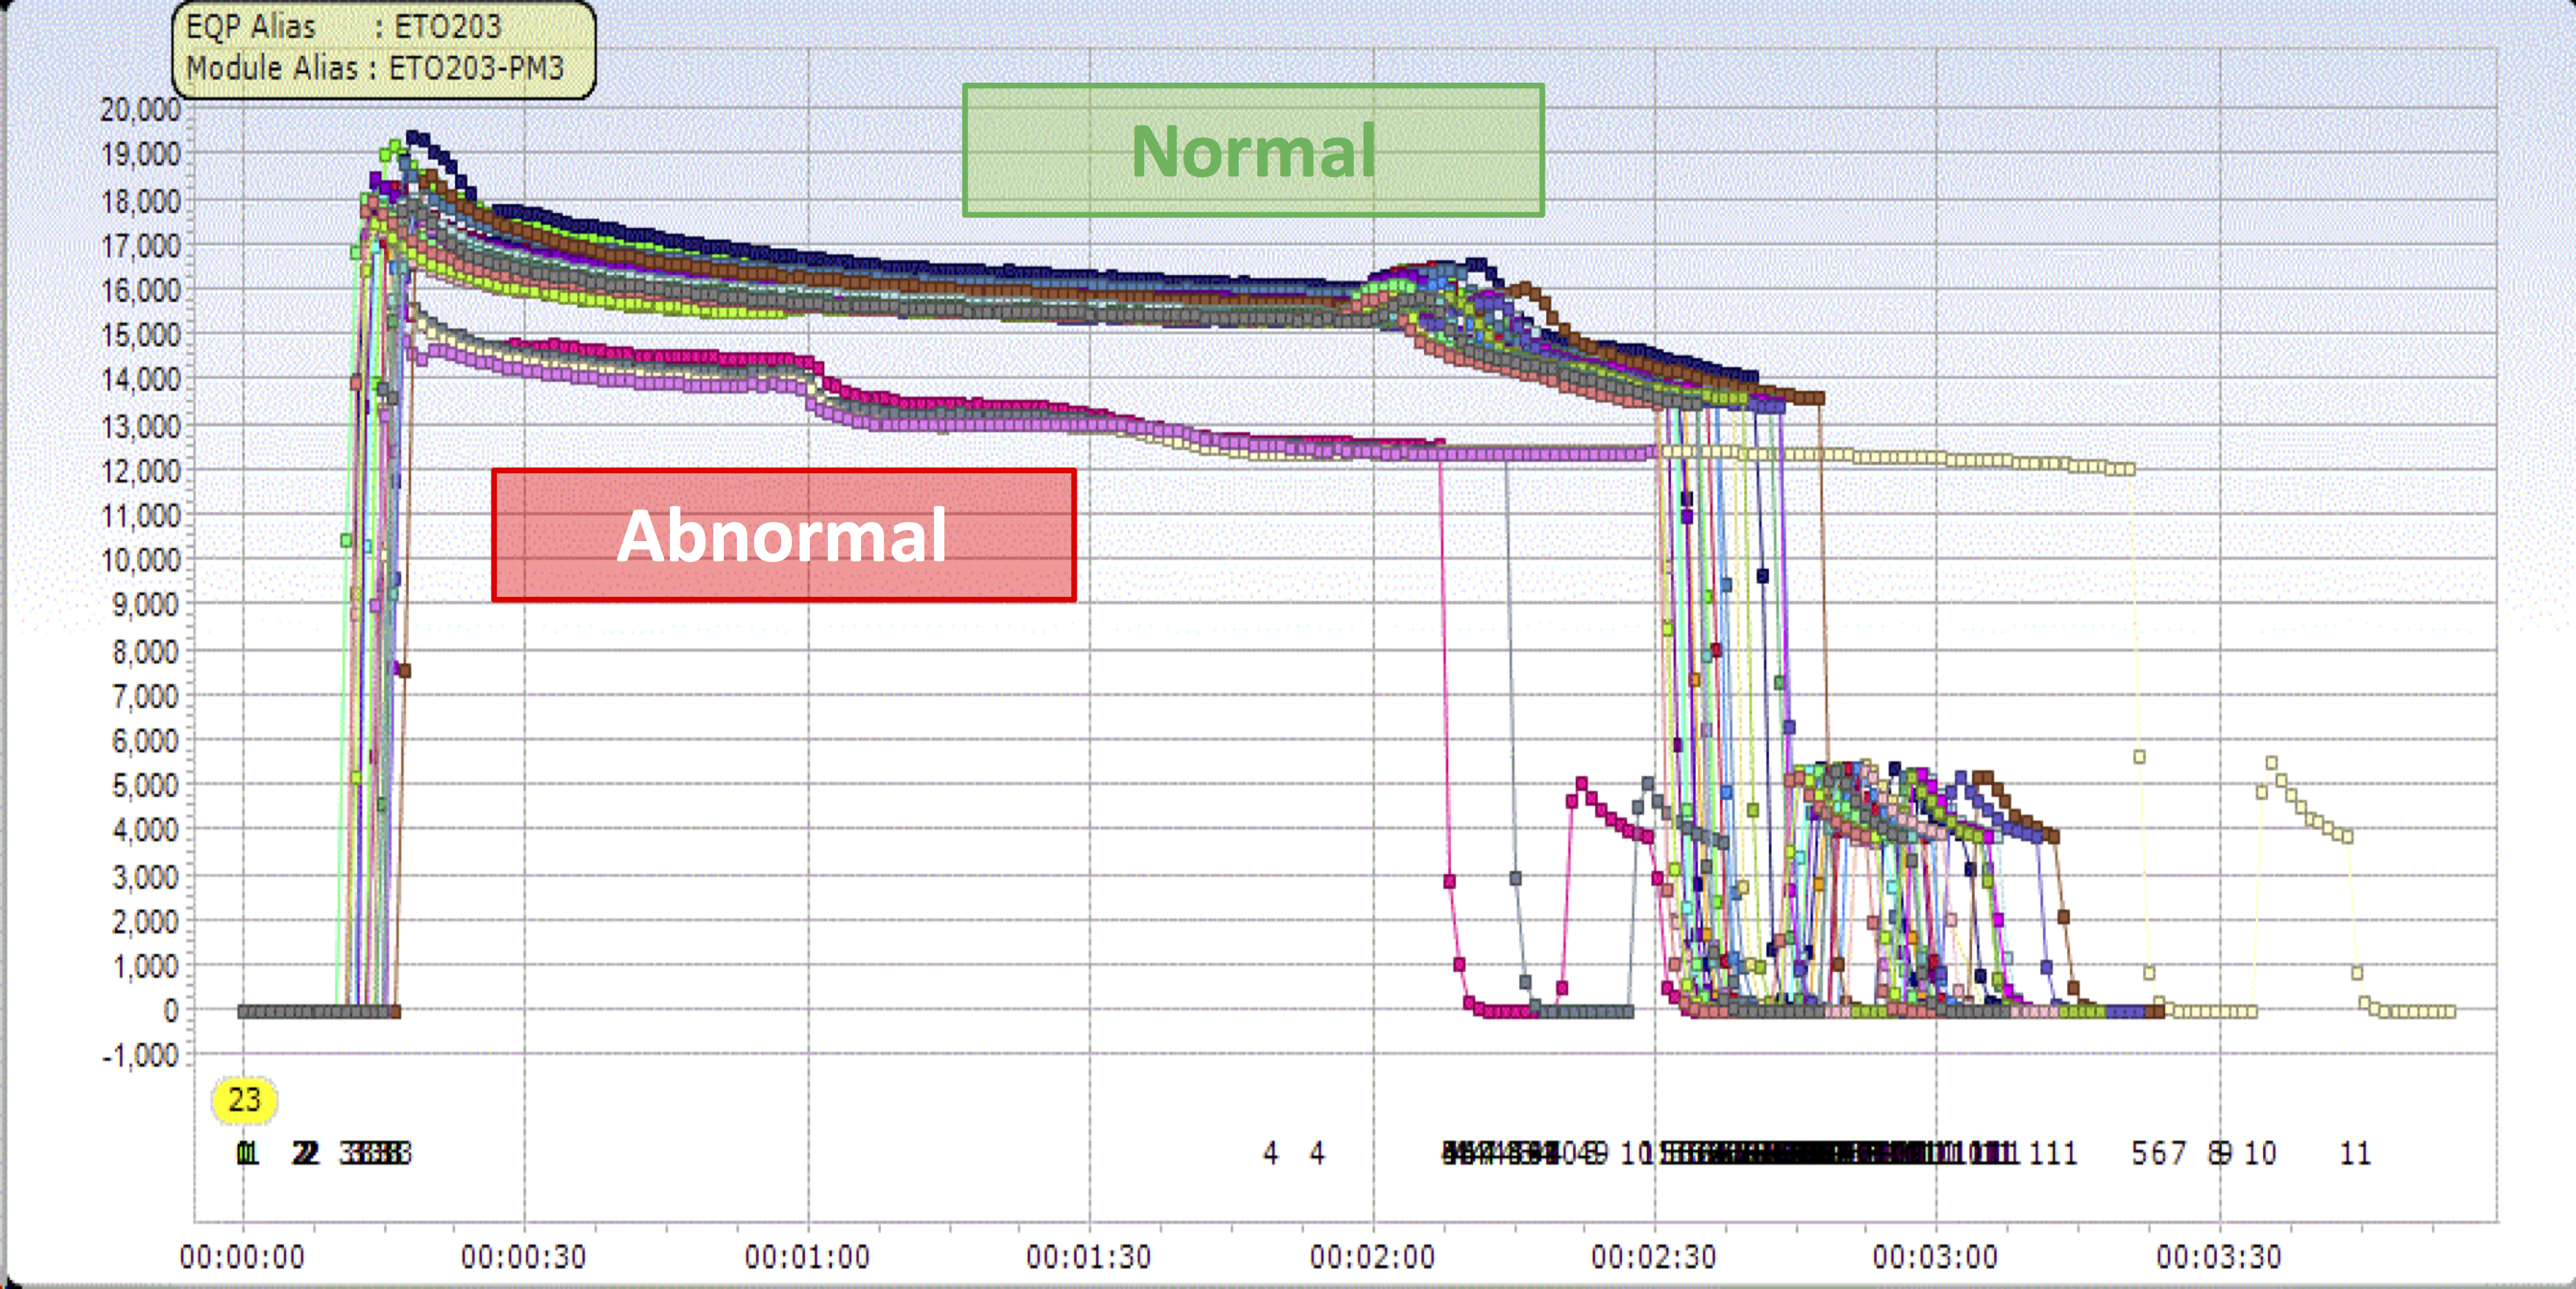
Task: Click the 00:00:00 time axis label
Action: pos(242,1256)
